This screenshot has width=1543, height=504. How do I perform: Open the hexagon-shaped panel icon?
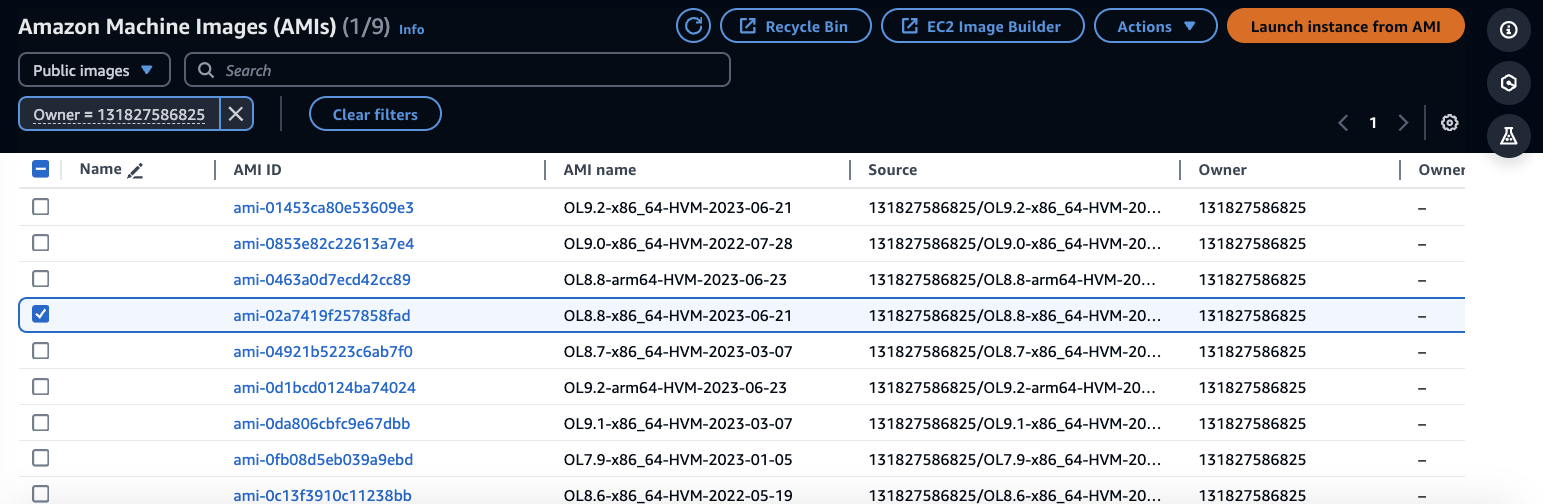(x=1509, y=83)
